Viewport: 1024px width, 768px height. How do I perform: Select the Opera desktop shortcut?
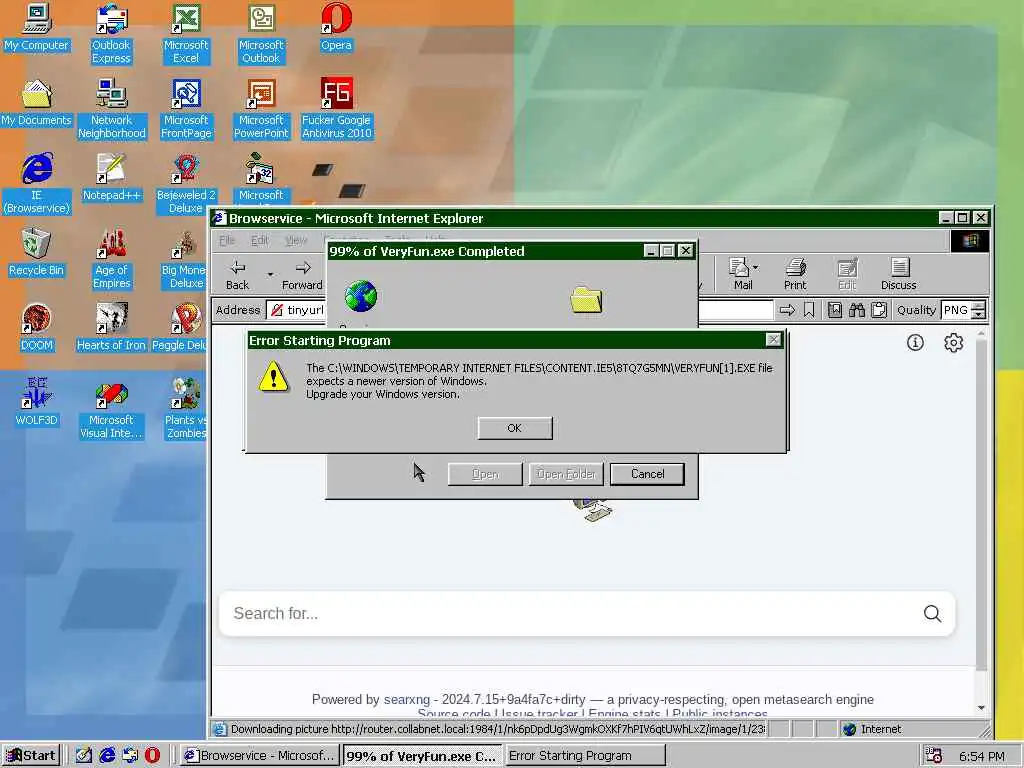(336, 28)
